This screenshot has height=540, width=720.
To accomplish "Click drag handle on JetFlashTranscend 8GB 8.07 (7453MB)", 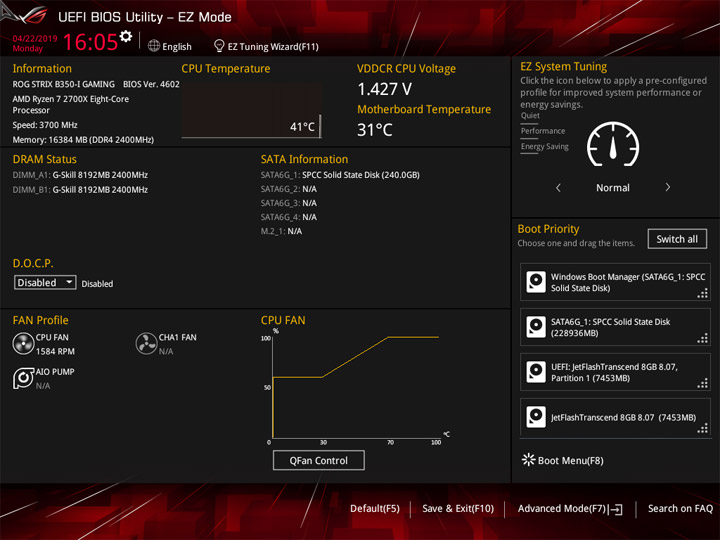I will (x=703, y=428).
